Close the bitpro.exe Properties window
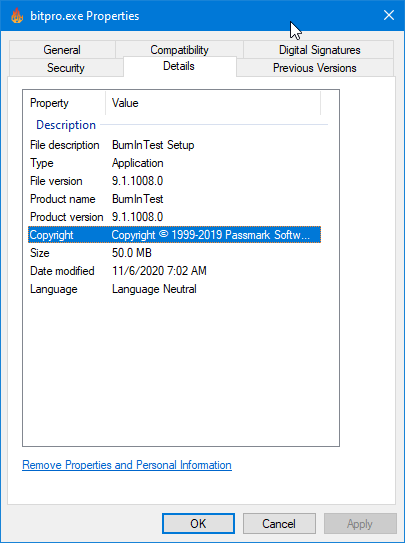 tap(389, 15)
